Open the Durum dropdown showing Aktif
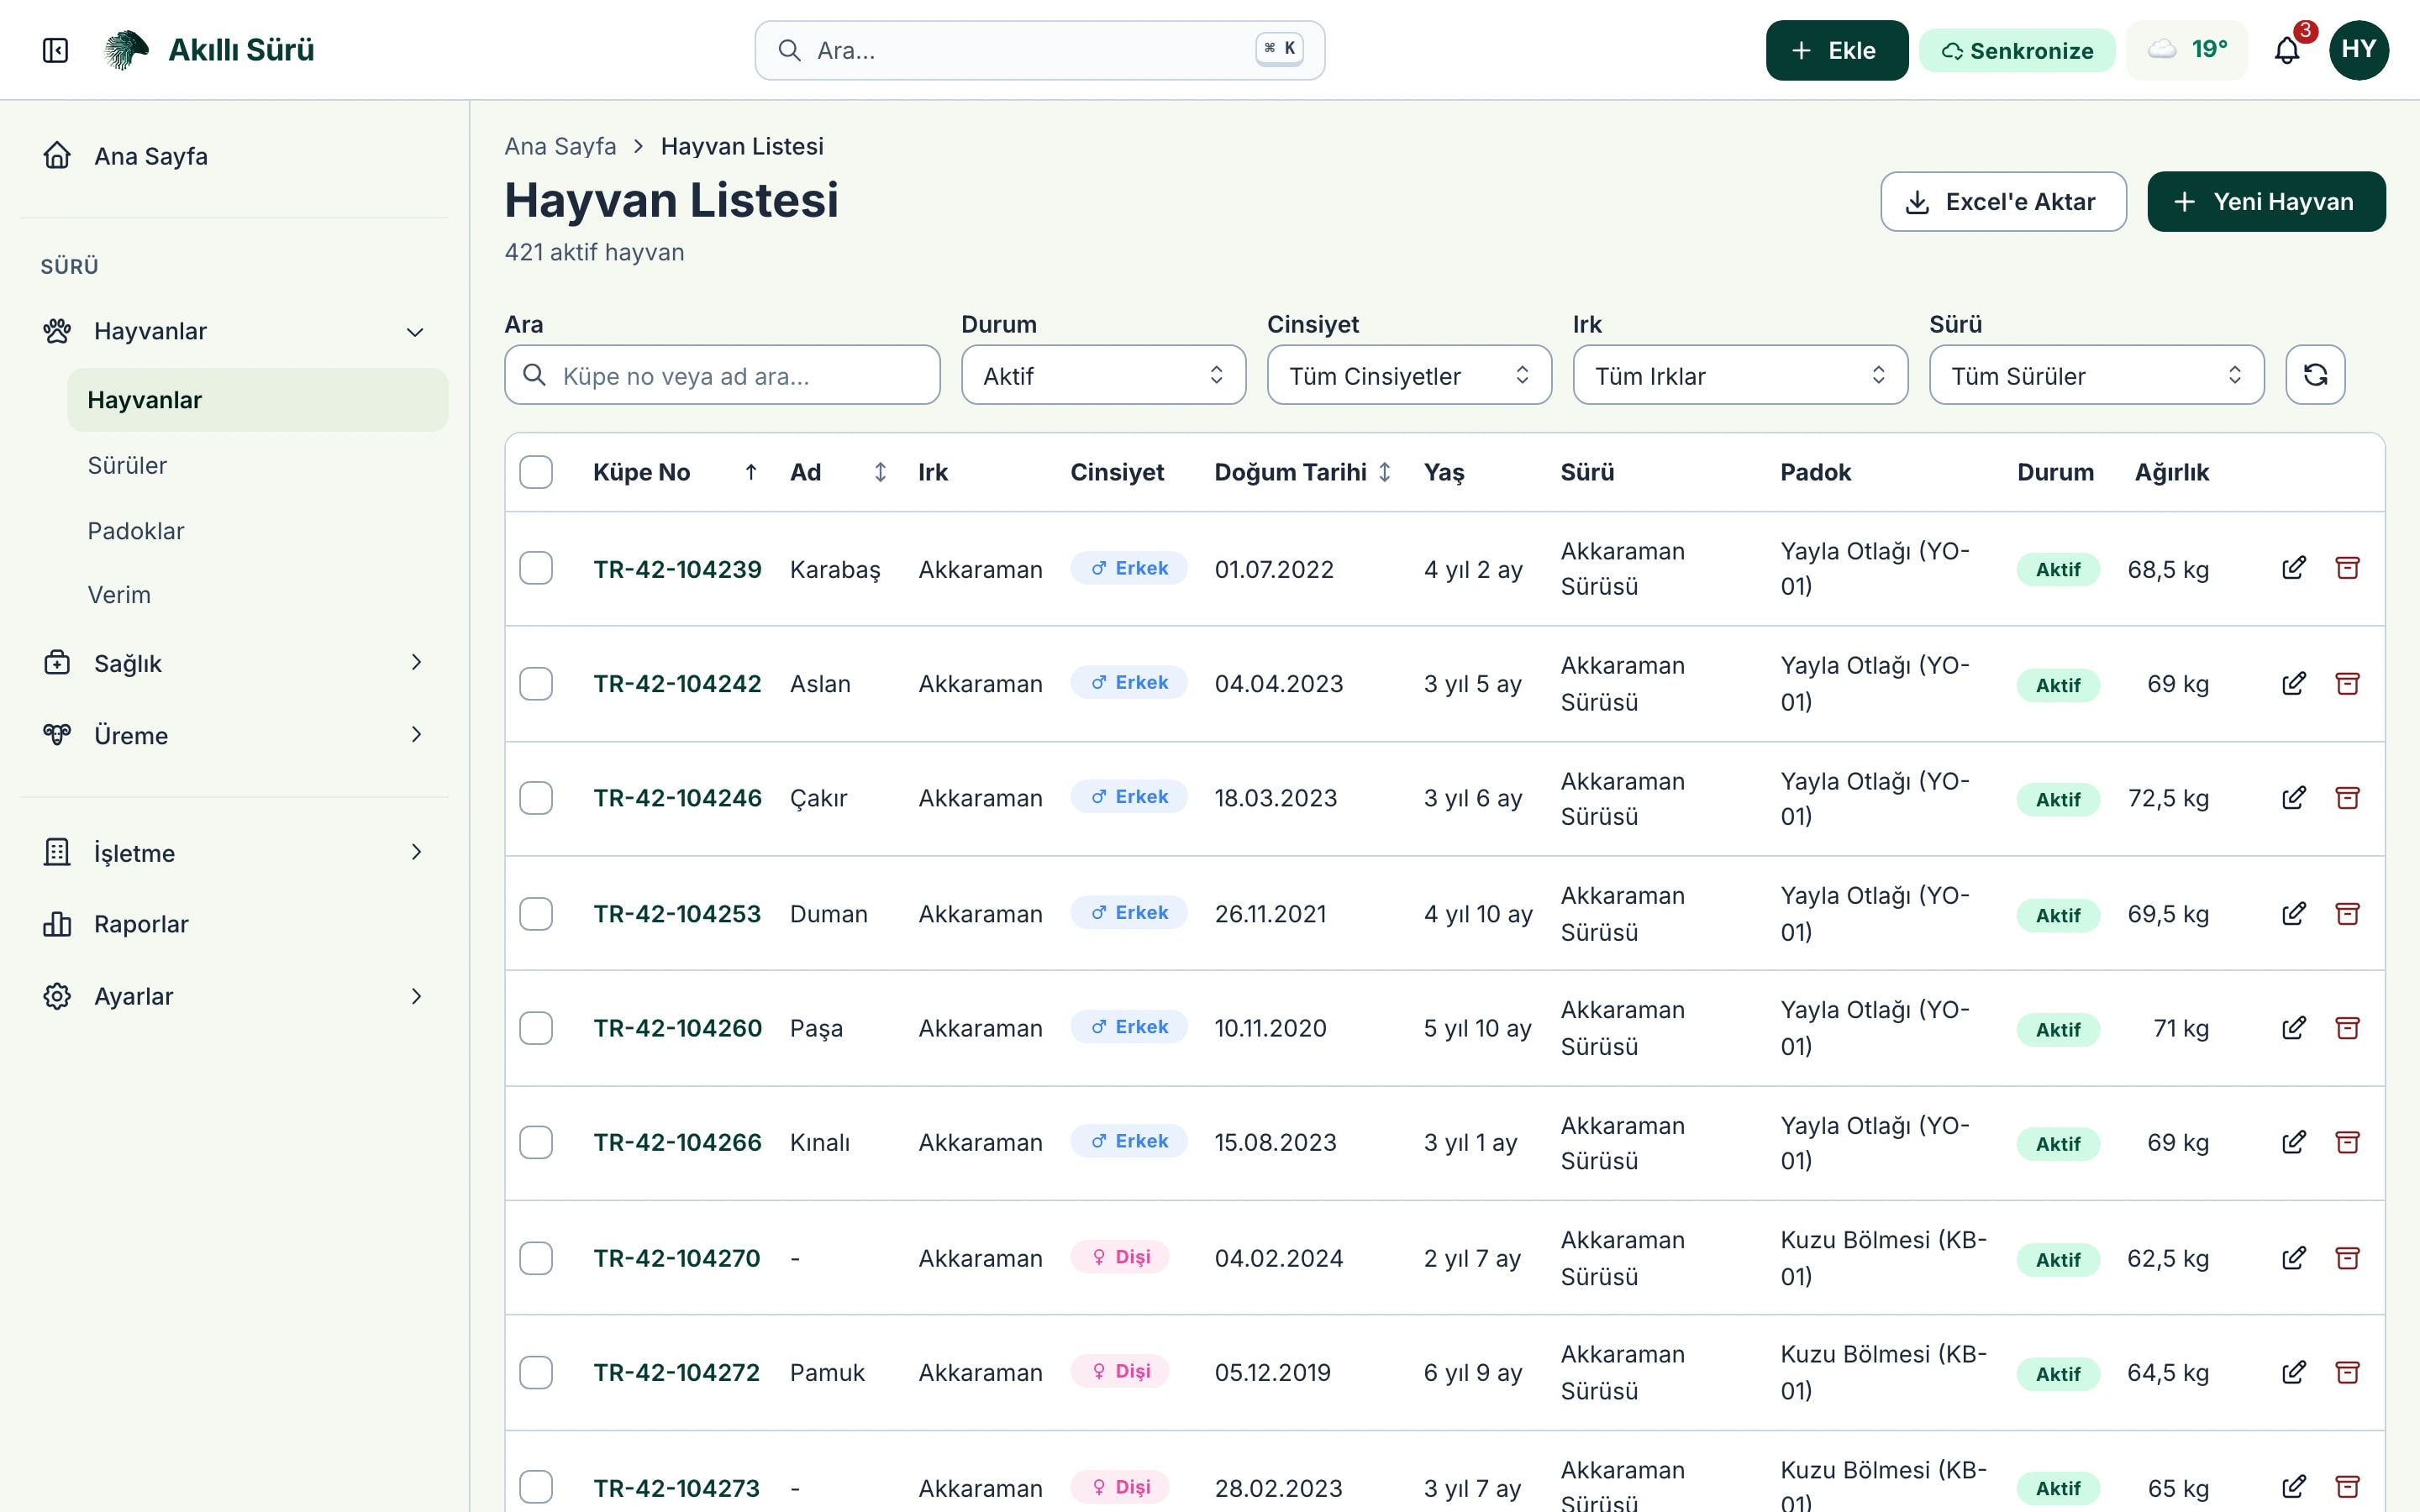The width and height of the screenshot is (2420, 1512). [x=1103, y=375]
